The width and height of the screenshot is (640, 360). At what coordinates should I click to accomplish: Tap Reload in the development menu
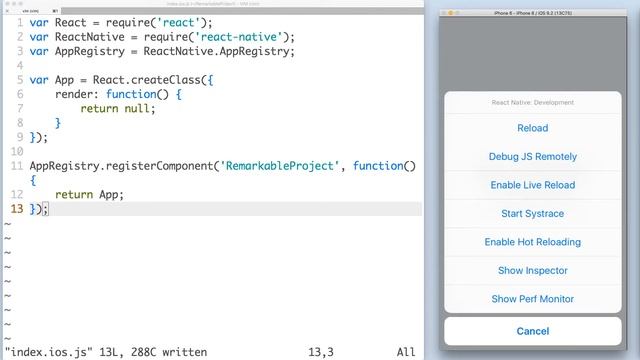coord(533,128)
